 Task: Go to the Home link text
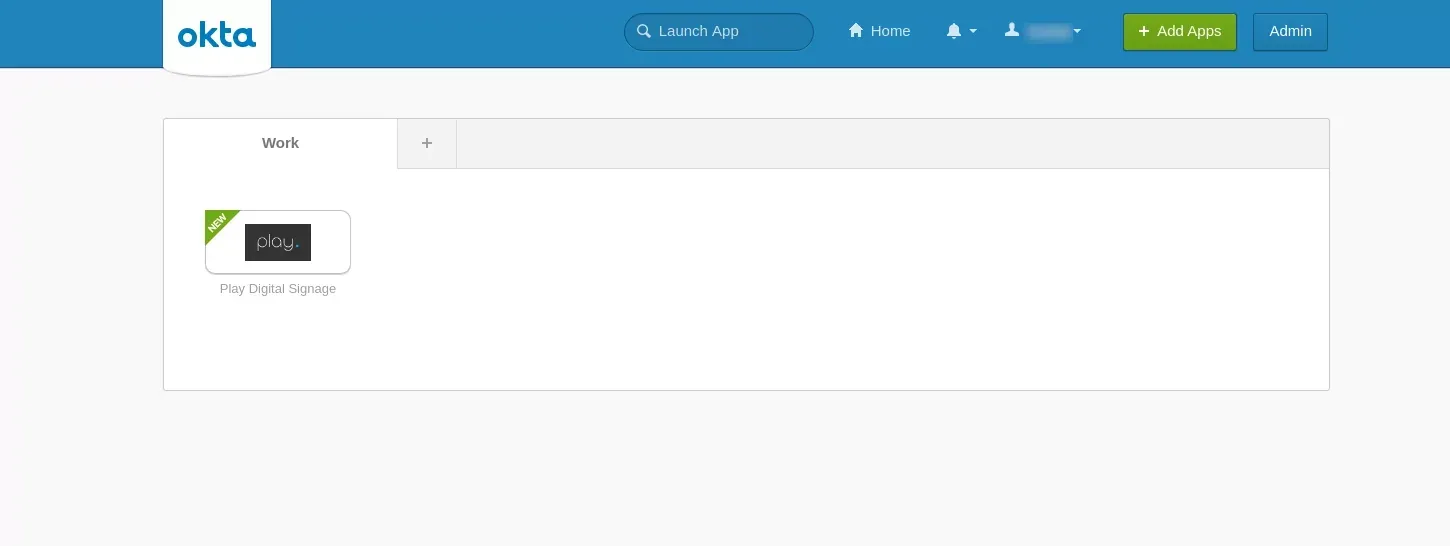coord(890,31)
